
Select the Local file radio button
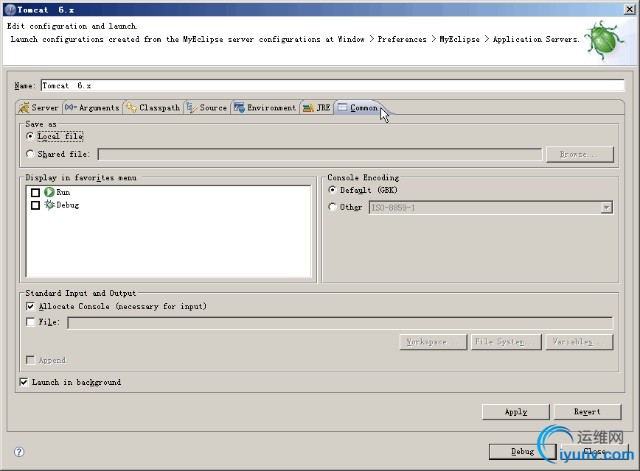30,136
